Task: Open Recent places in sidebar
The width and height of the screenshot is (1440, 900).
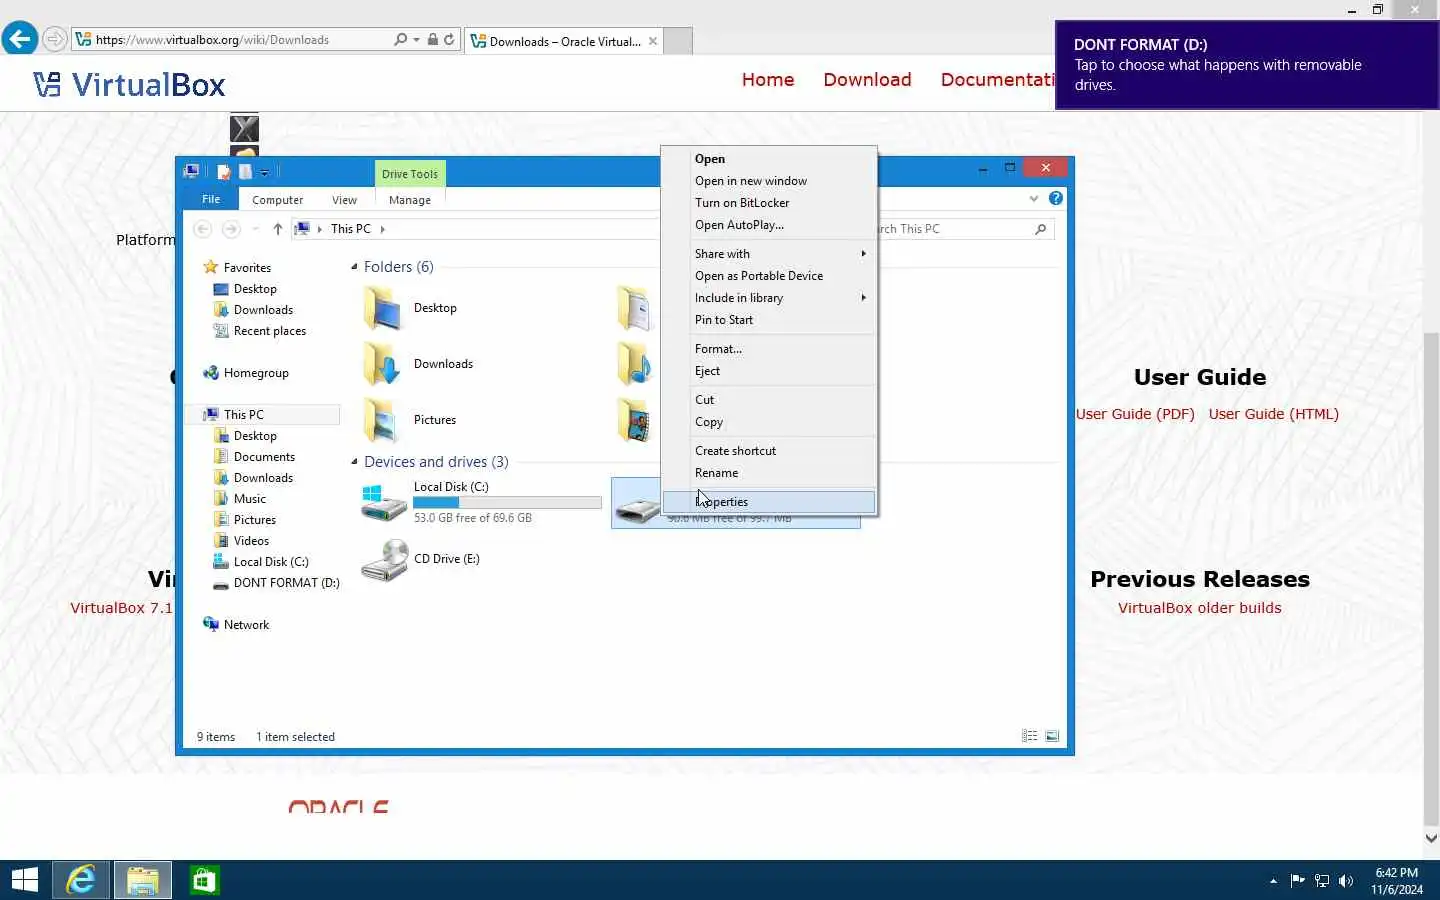Action: pyautogui.click(x=269, y=331)
